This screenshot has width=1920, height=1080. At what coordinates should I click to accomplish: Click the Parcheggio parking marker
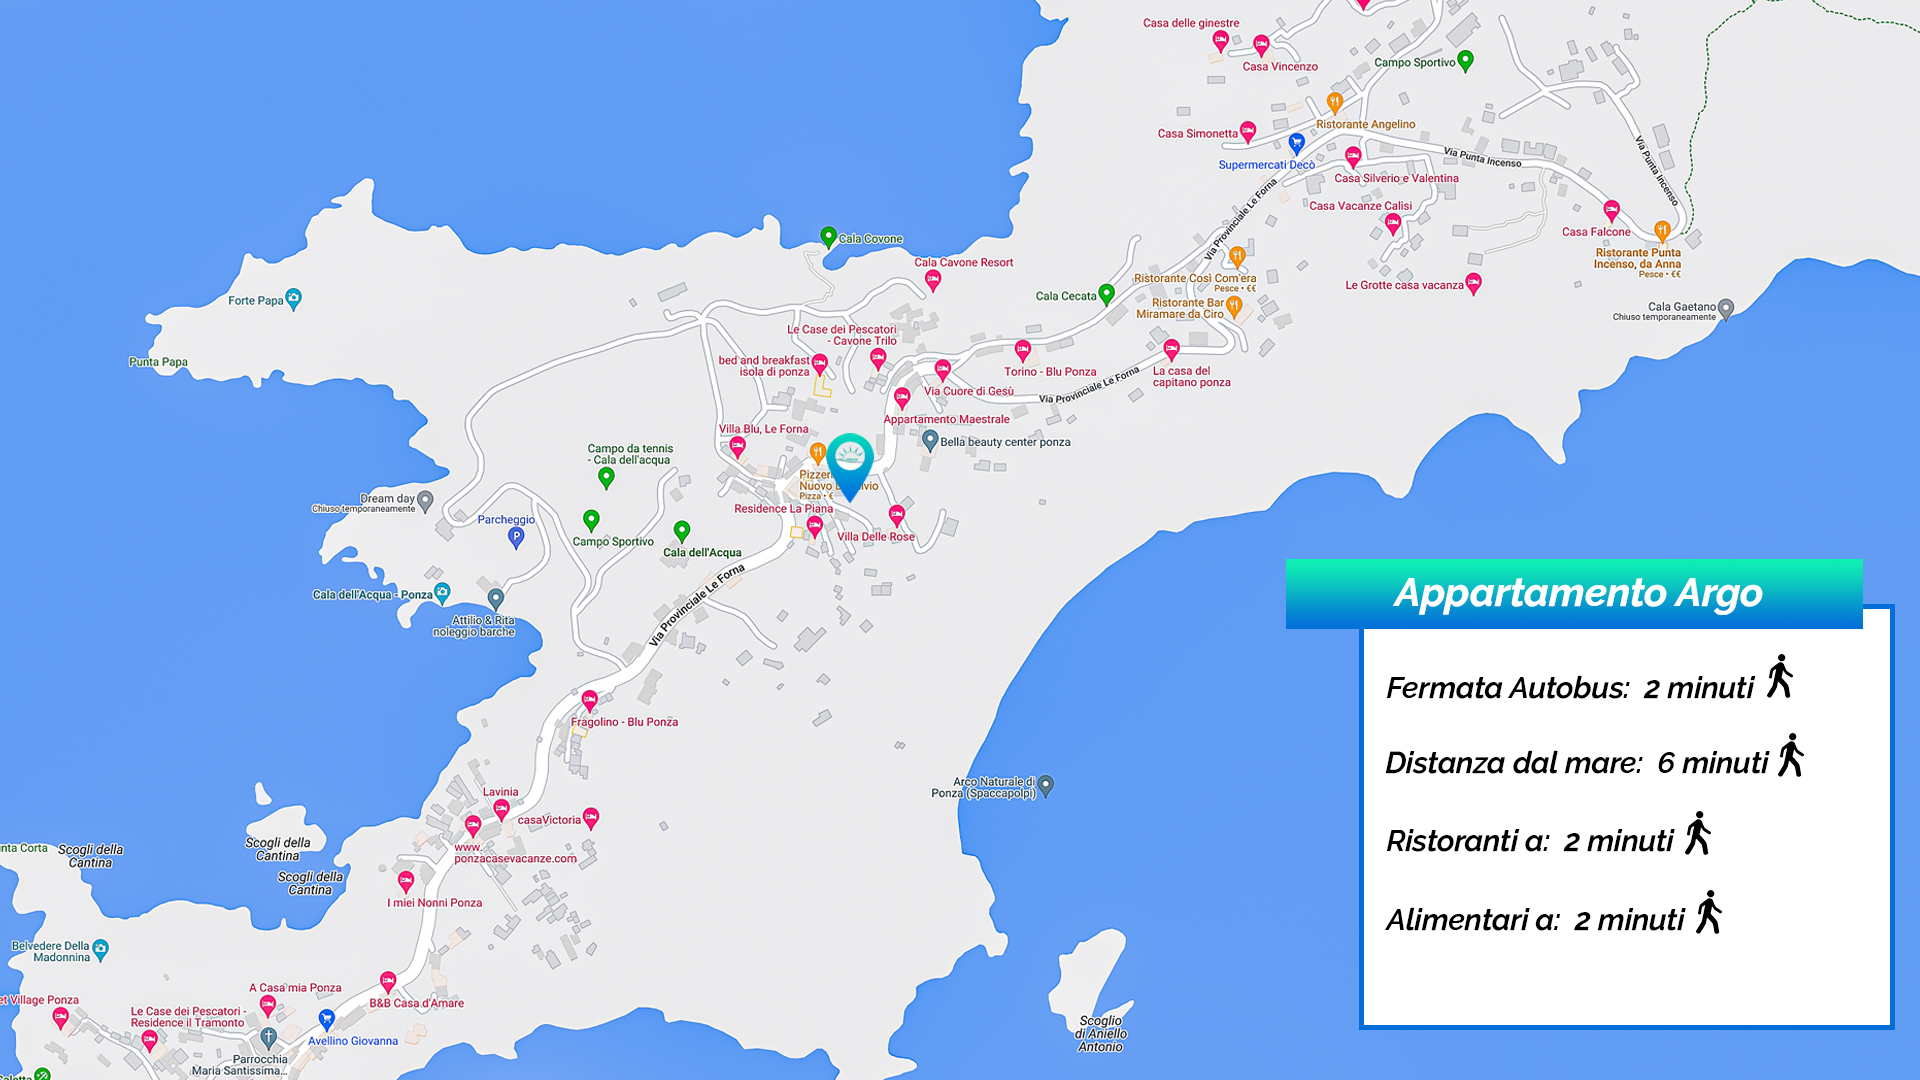pos(516,538)
